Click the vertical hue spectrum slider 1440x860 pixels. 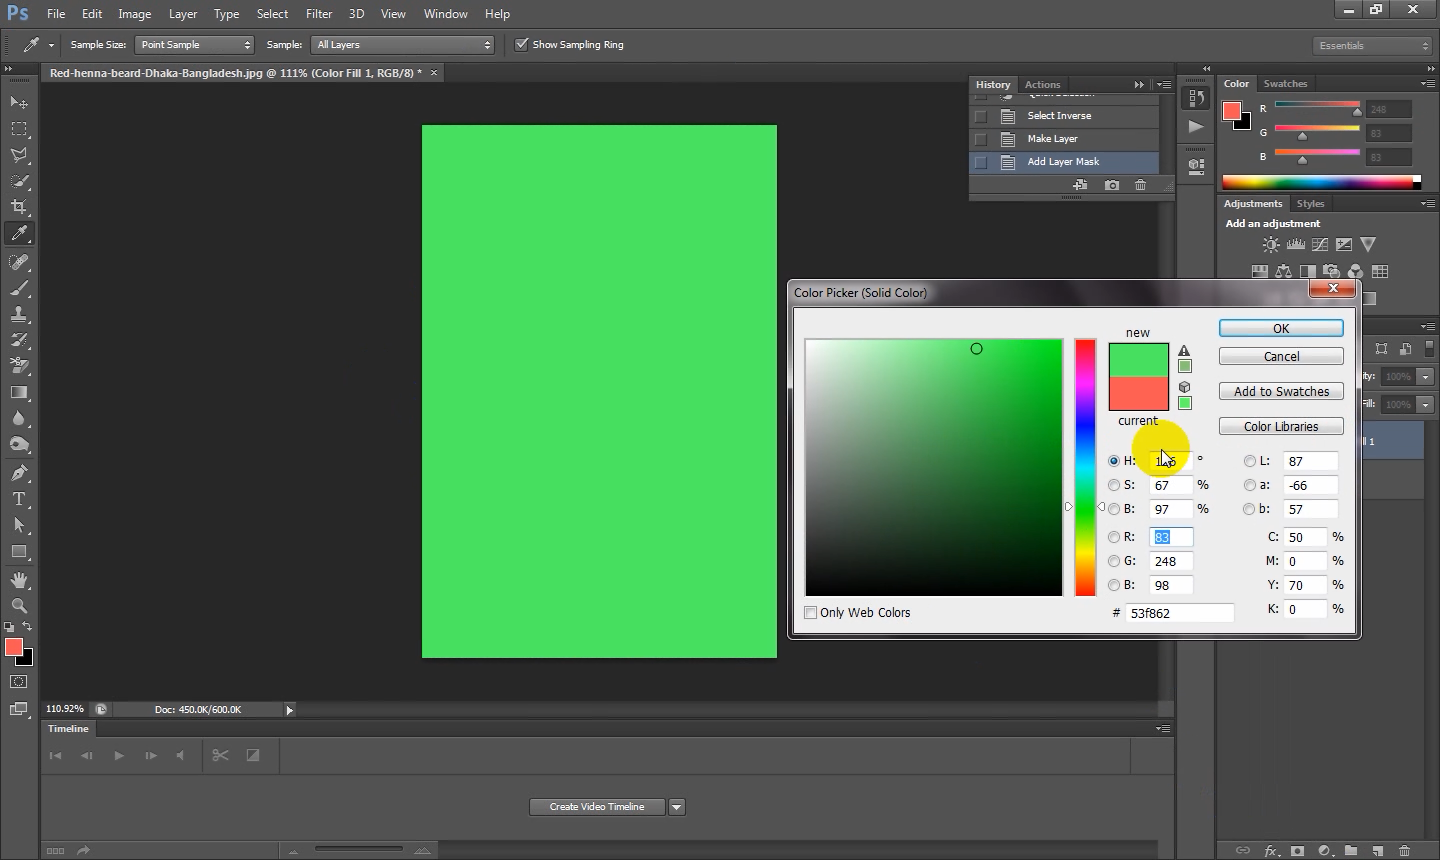click(1085, 467)
